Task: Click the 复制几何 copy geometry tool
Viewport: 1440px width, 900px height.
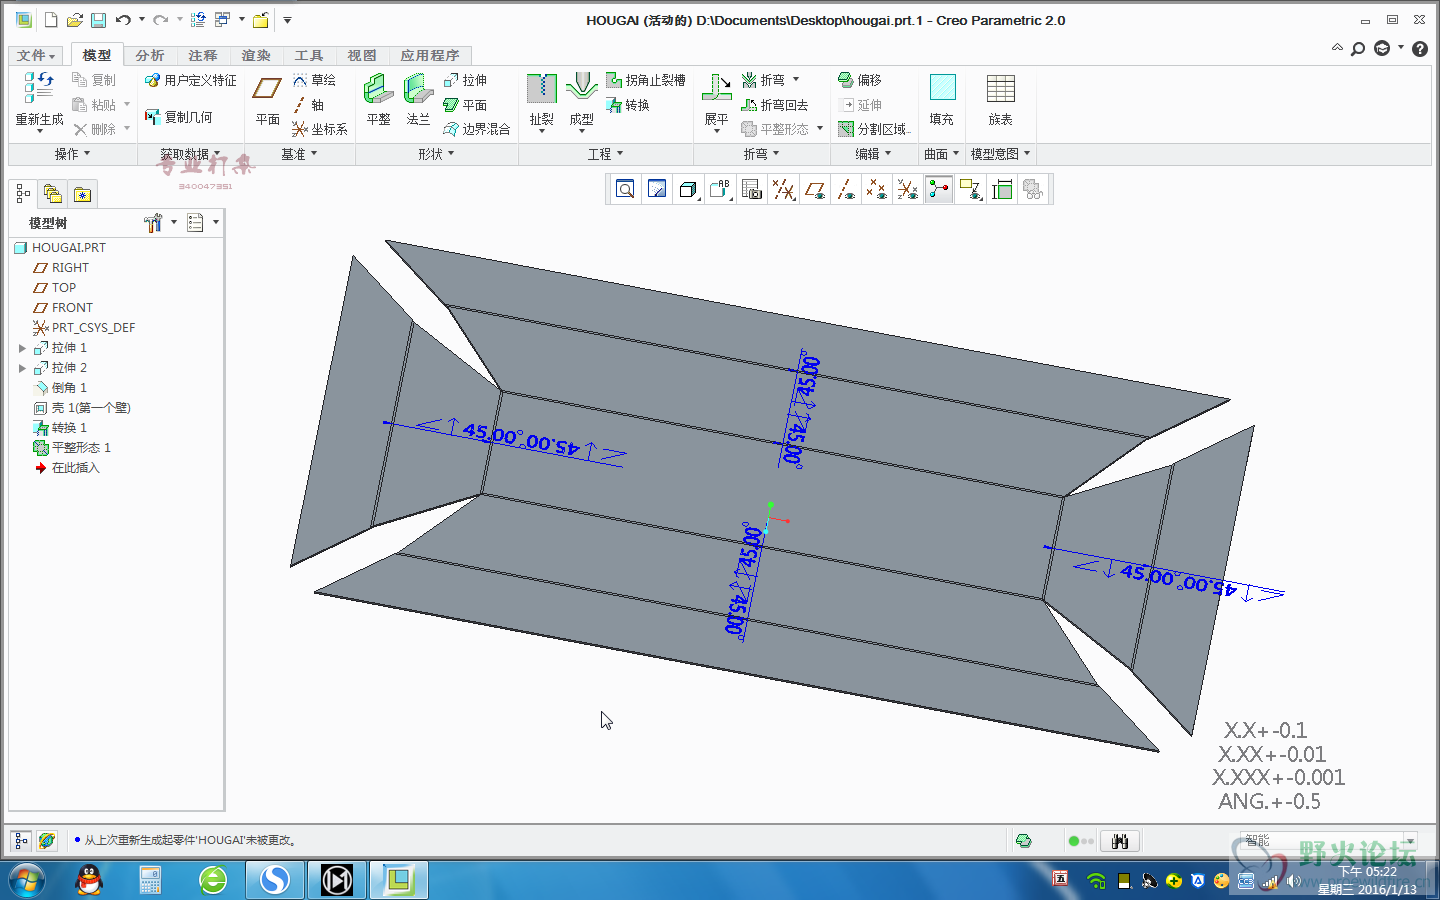Action: click(x=178, y=117)
